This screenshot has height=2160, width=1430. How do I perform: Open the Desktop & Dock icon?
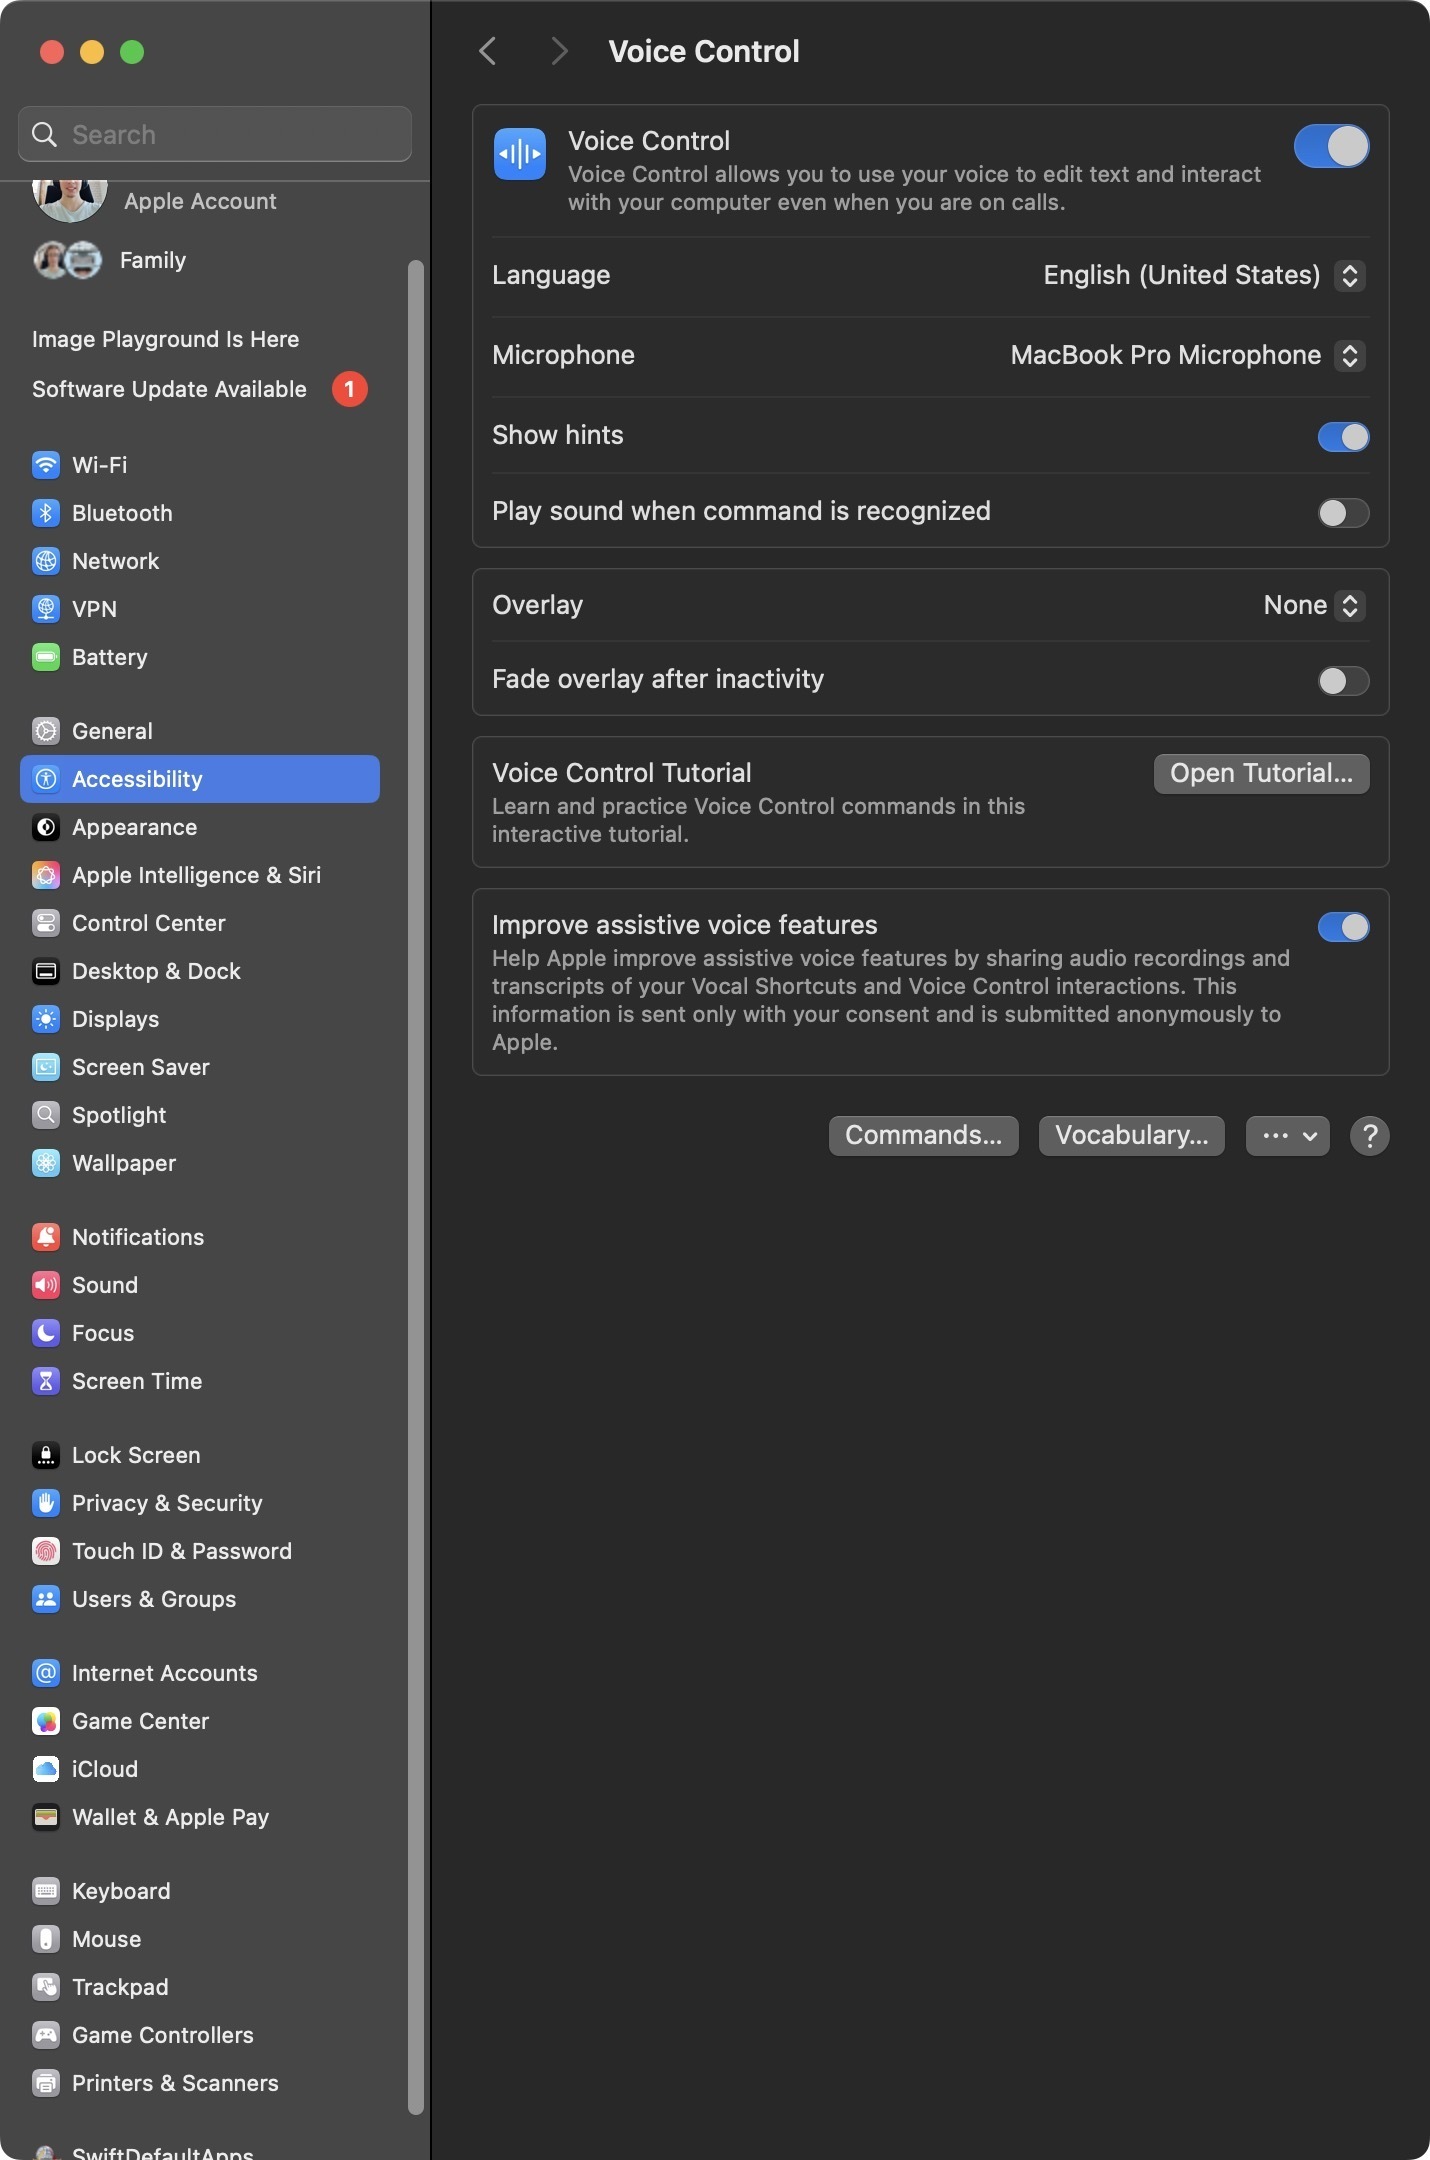point(46,971)
